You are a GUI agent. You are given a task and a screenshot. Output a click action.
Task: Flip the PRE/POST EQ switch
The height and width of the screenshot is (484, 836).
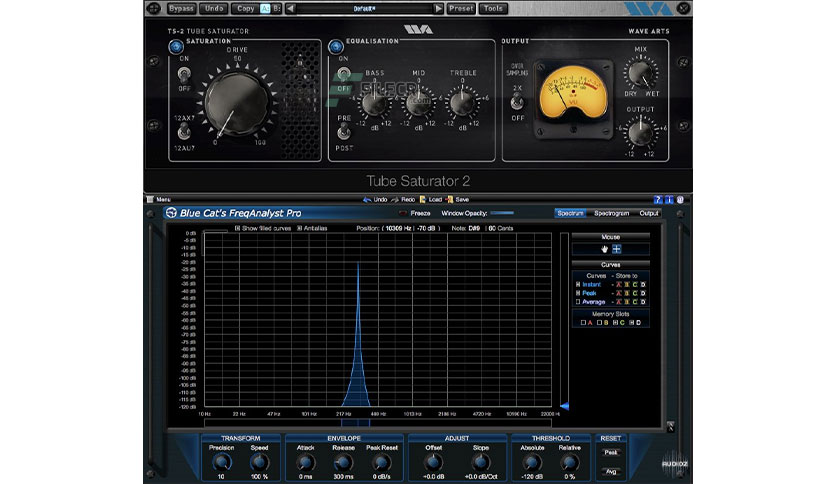344,131
